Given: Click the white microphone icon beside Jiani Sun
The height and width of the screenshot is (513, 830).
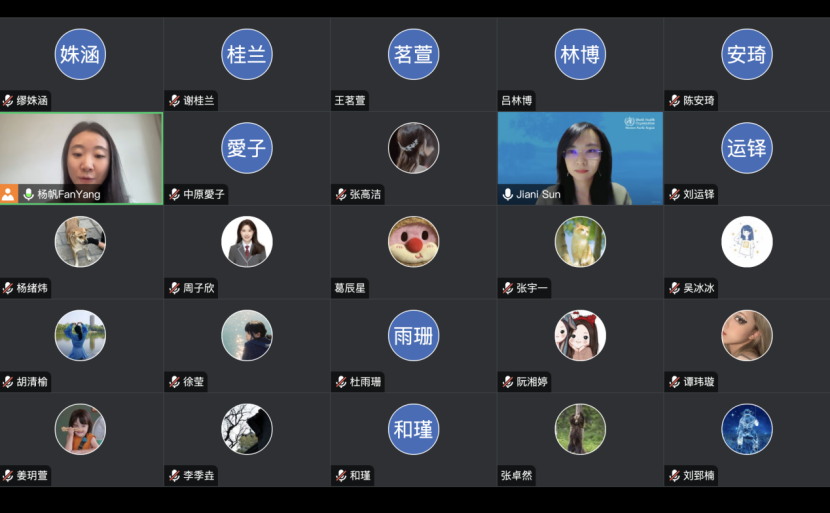Looking at the screenshot, I should click(508, 194).
